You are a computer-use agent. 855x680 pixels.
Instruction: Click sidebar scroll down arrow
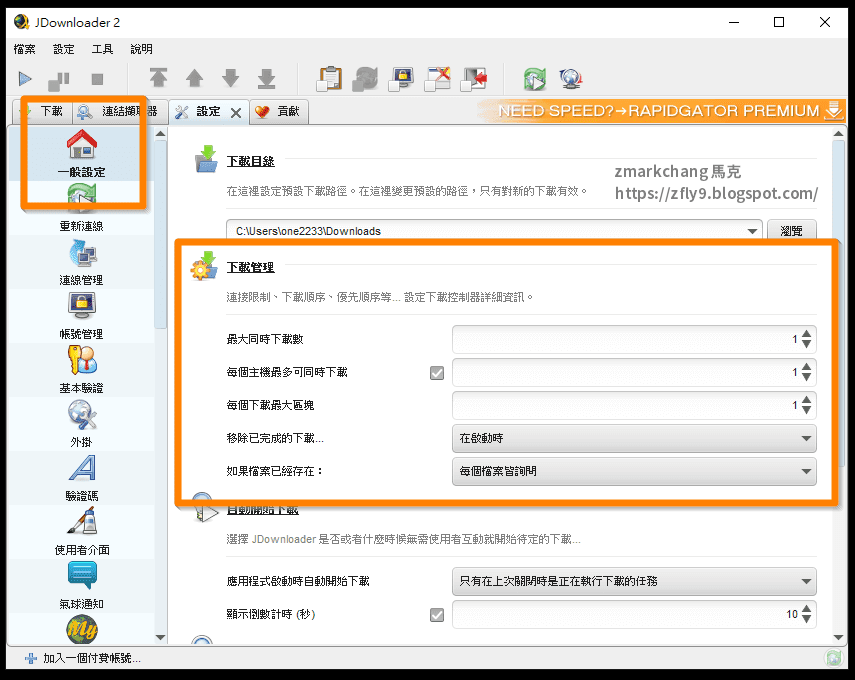[160, 637]
